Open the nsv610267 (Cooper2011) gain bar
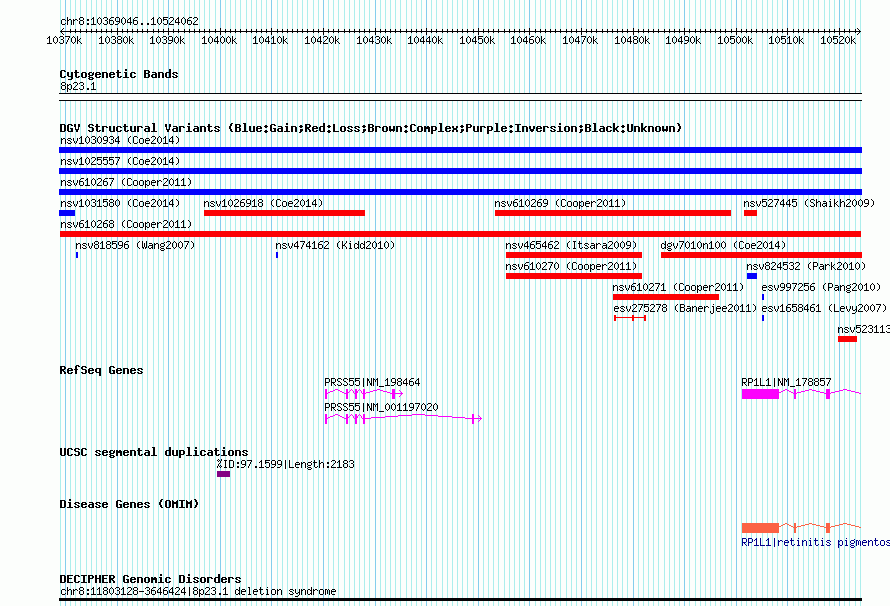Screen dimensions: 890x606 (460, 192)
